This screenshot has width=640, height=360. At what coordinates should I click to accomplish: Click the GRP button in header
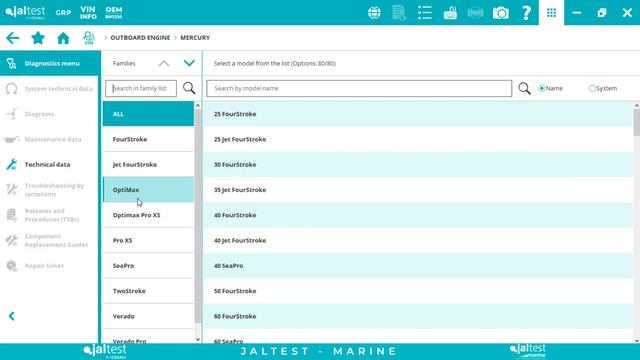pyautogui.click(x=63, y=13)
